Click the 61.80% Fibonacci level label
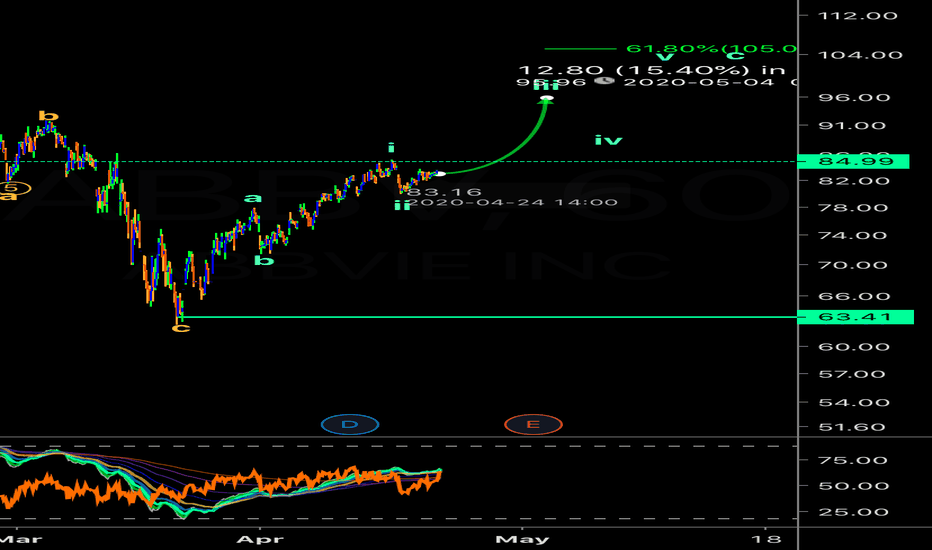The image size is (932, 550). (711, 49)
